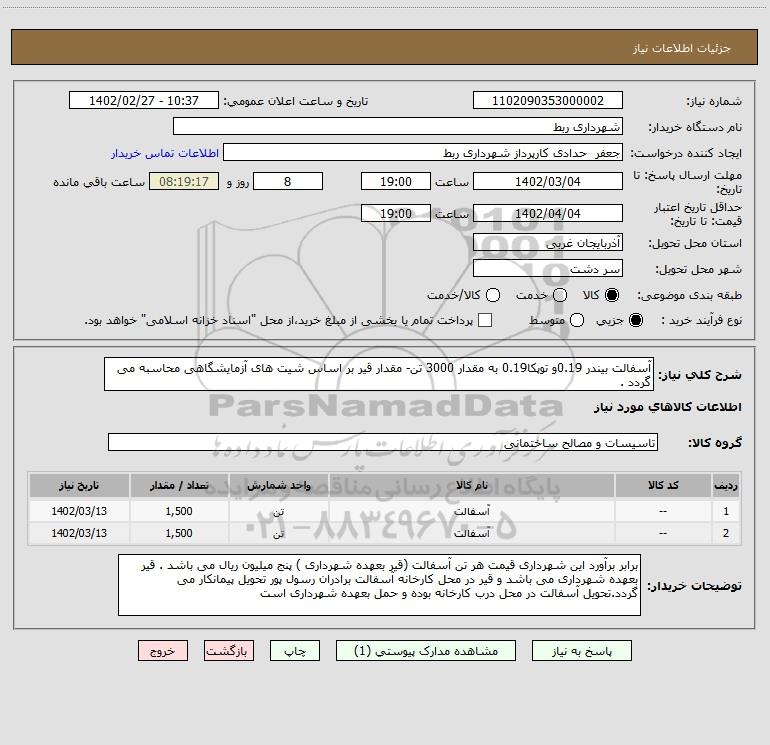Click the جزئیات اطلاعات نیاز header title
Screen dimensions: 770x745
coord(682,48)
